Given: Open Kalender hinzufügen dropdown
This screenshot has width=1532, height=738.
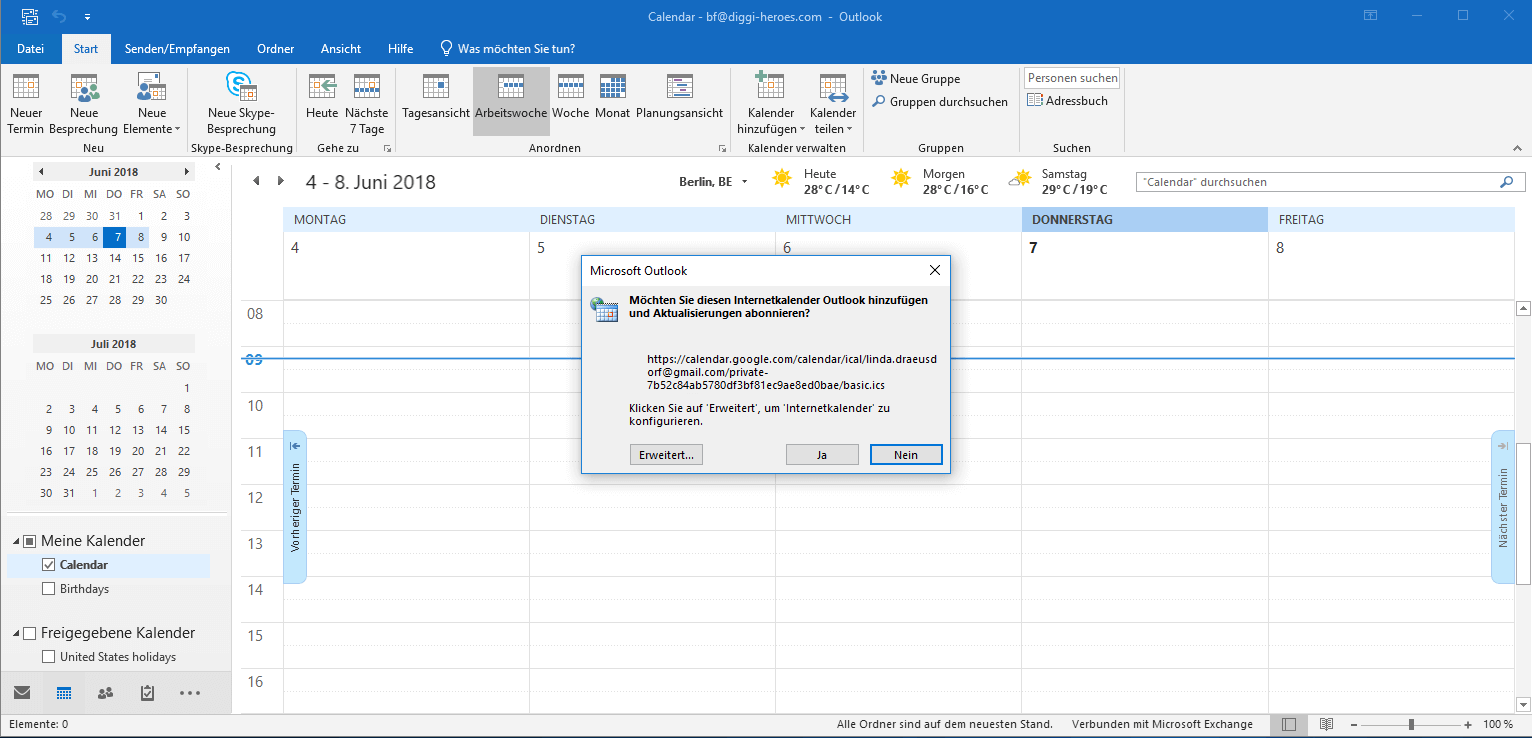Looking at the screenshot, I should click(771, 104).
